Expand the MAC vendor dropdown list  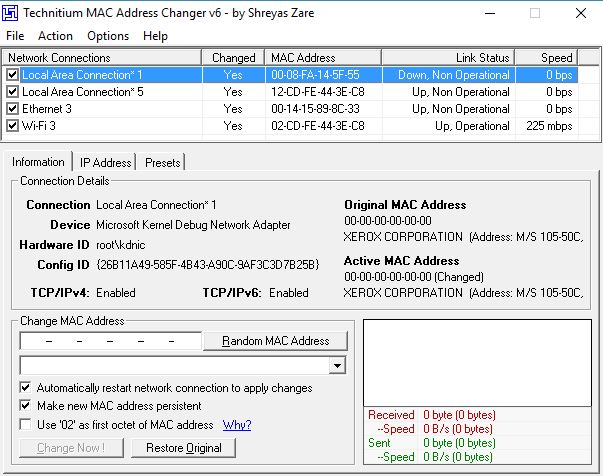coord(337,366)
